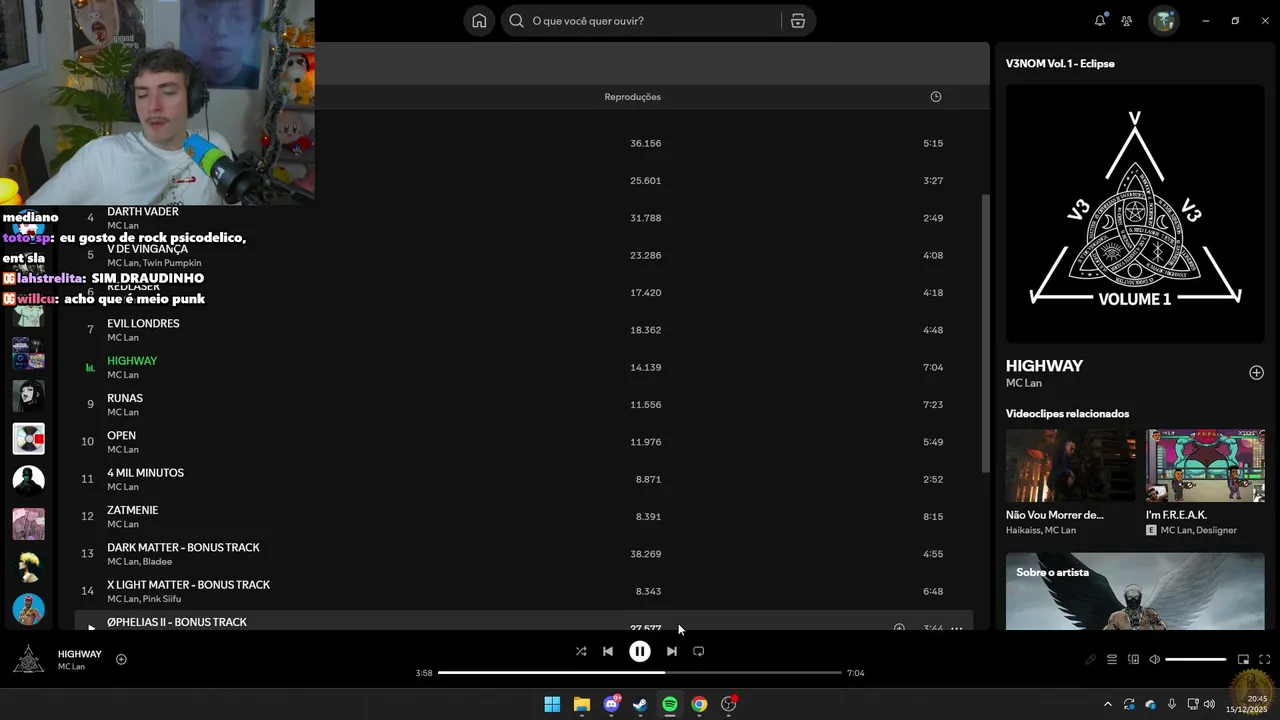Open Google Chrome from the taskbar
The height and width of the screenshot is (720, 1280).
point(699,705)
